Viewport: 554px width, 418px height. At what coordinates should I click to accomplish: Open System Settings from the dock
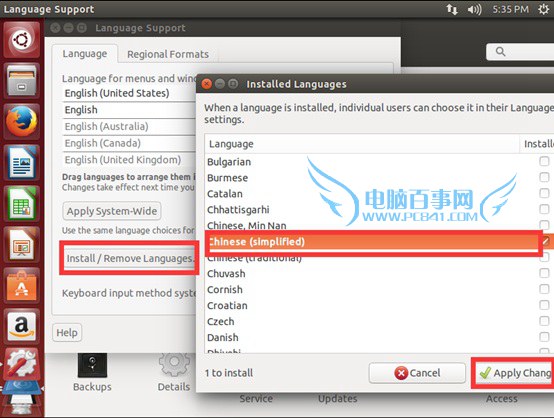pyautogui.click(x=22, y=364)
